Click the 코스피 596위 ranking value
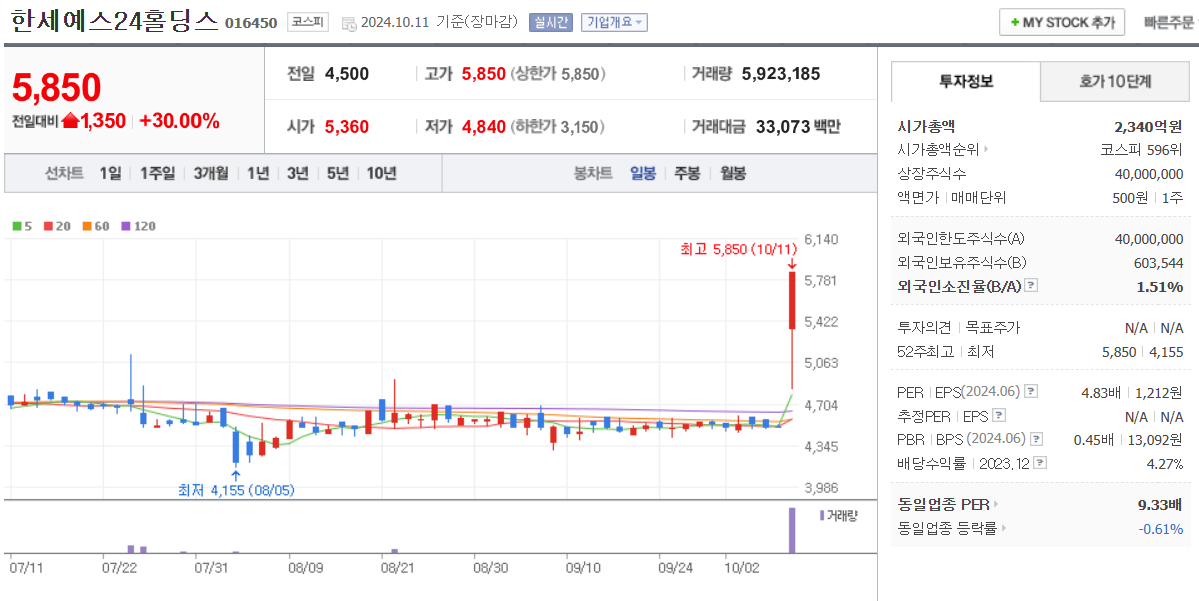Viewport: 1199px width, 601px height. 1142,150
